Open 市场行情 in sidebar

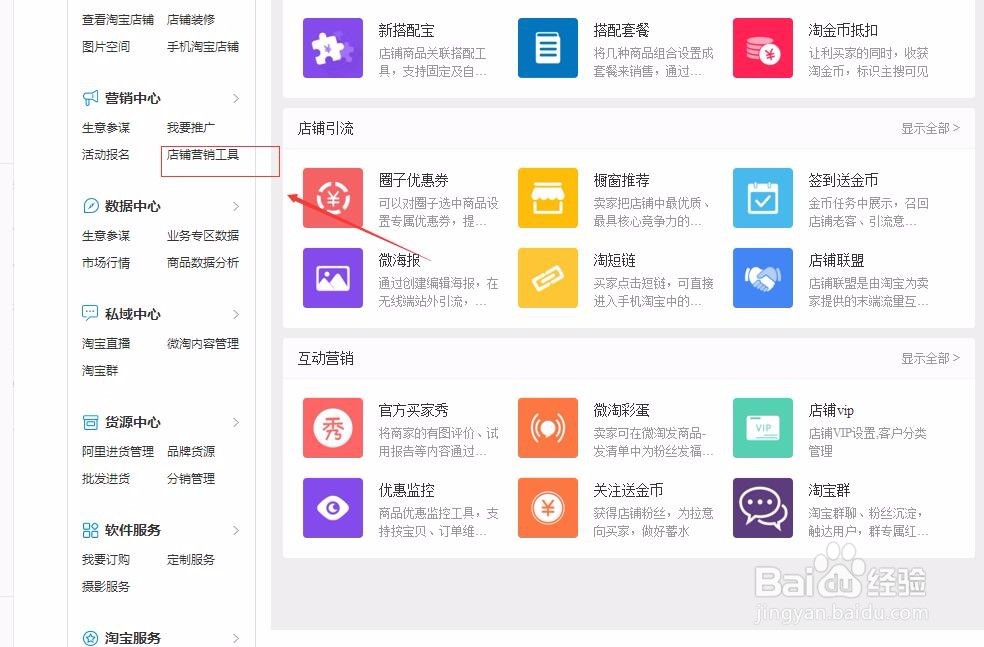click(x=105, y=262)
